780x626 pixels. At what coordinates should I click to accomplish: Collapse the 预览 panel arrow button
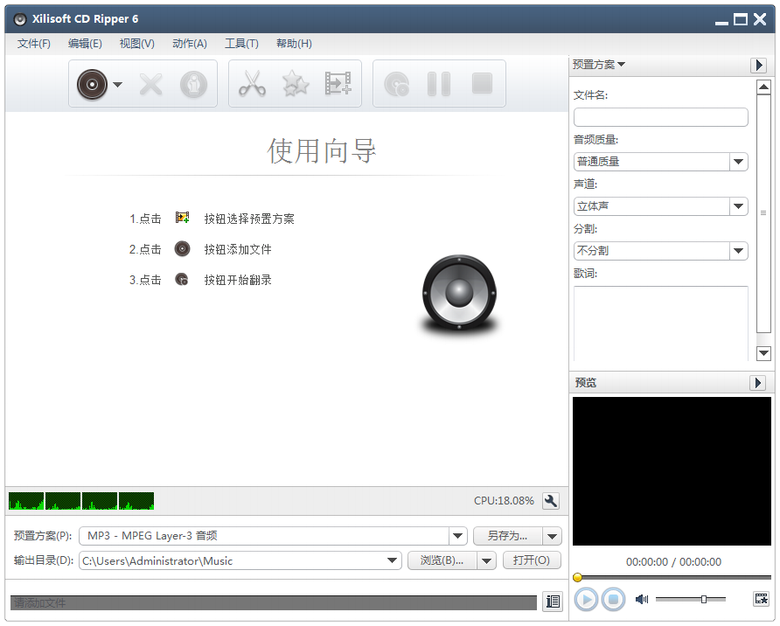pos(758,383)
